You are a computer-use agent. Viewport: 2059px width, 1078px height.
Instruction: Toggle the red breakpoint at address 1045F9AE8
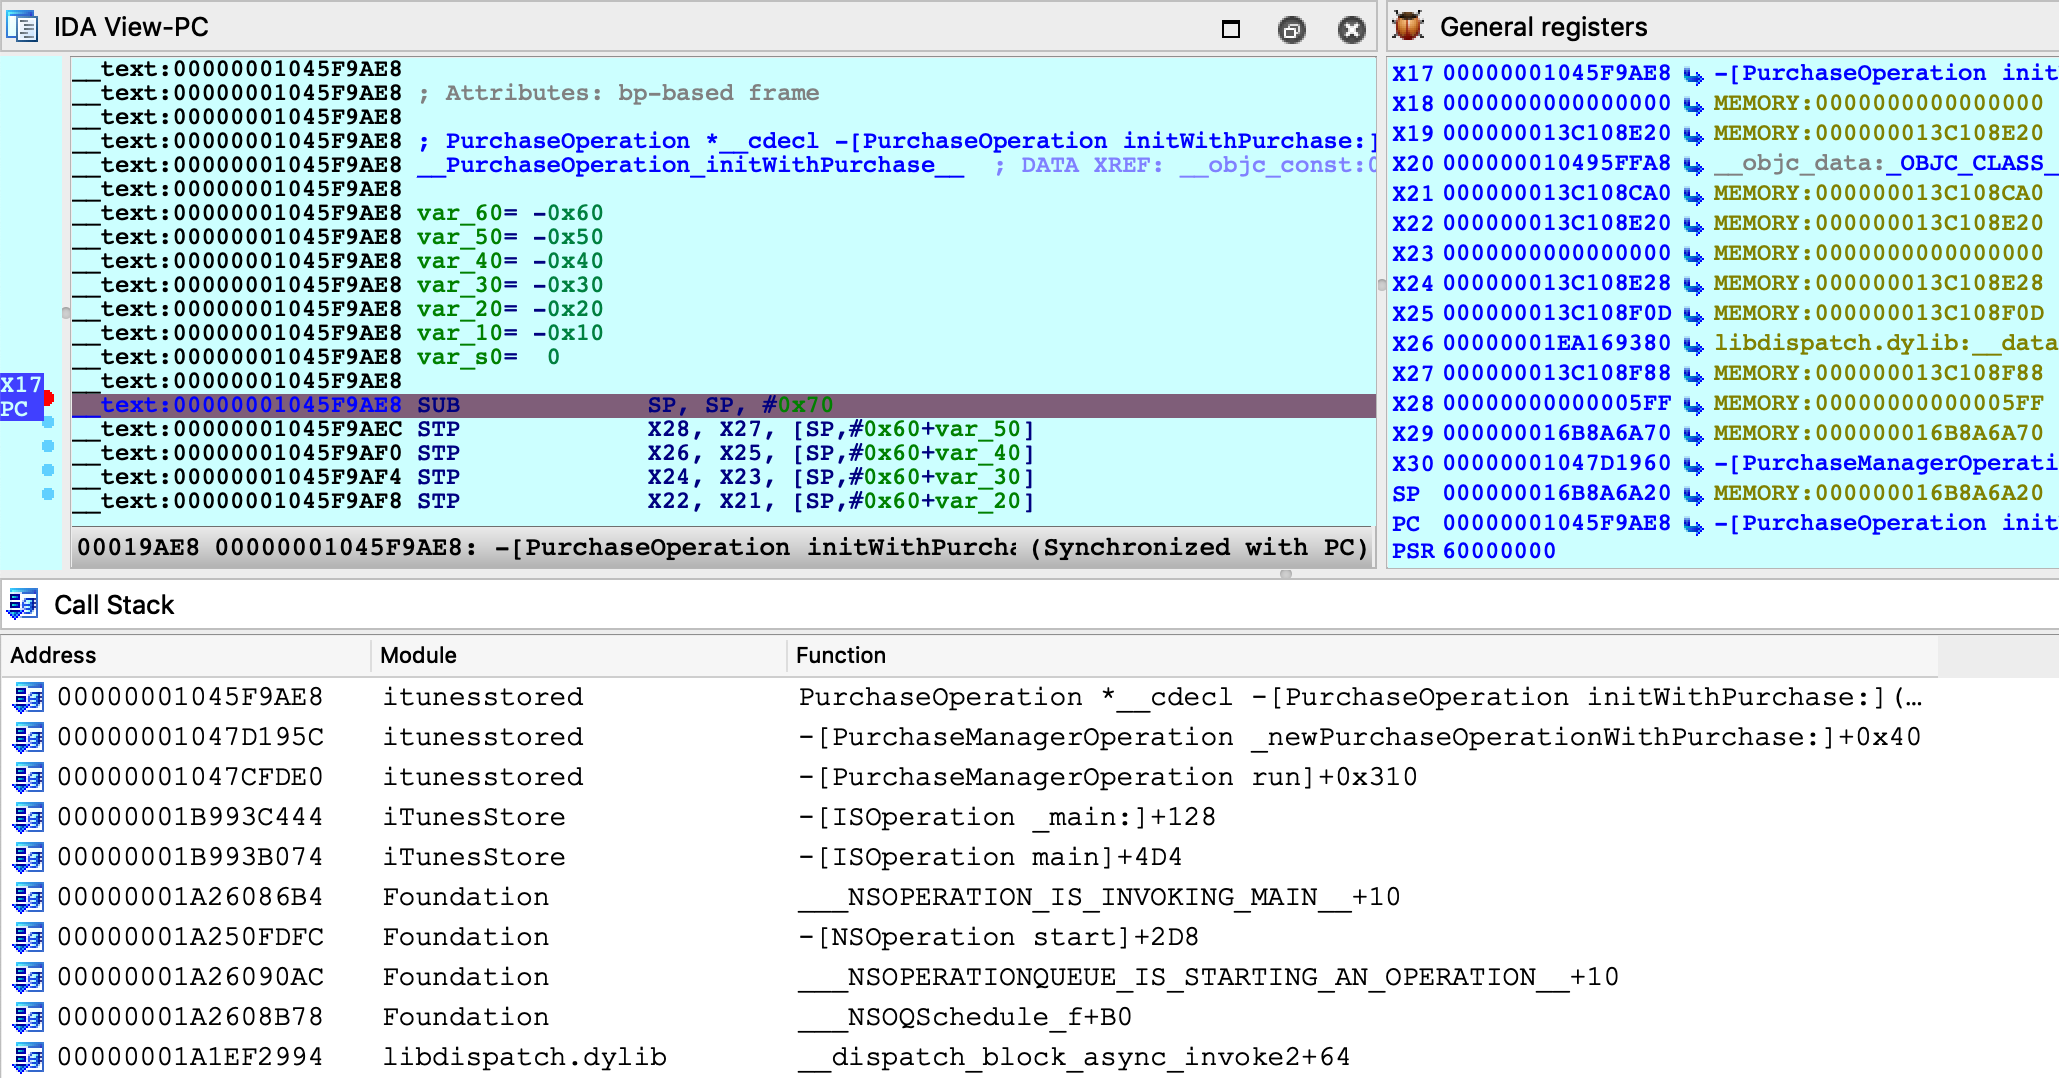click(x=48, y=399)
